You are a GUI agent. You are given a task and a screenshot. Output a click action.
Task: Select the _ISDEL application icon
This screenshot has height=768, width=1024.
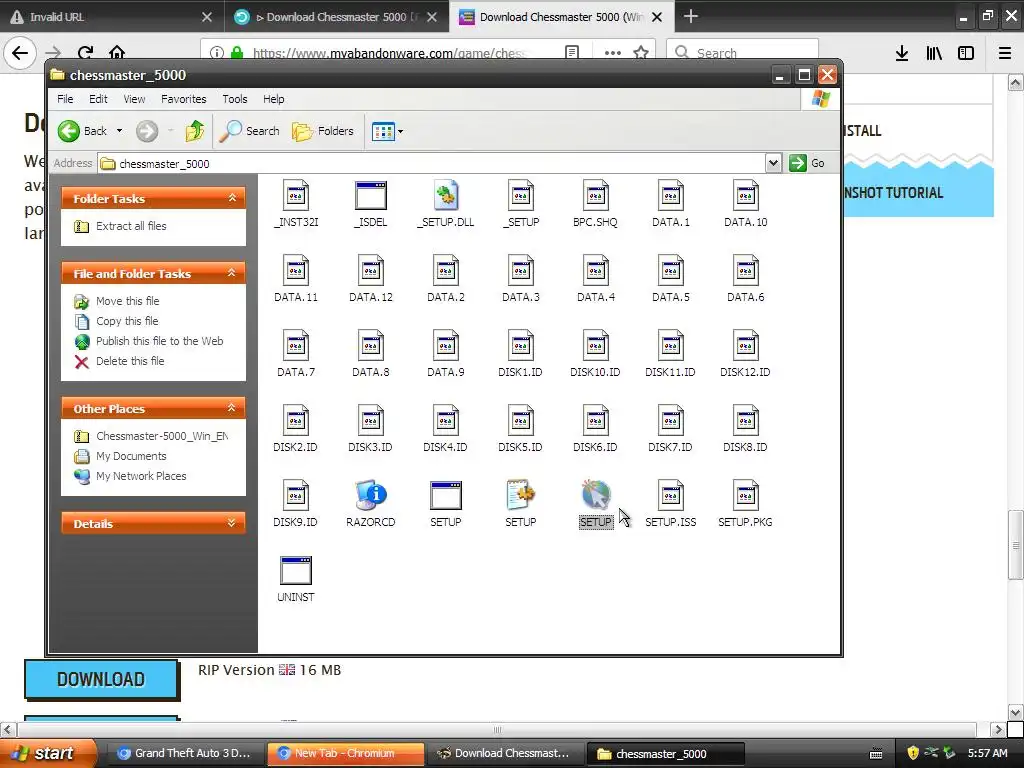pyautogui.click(x=371, y=195)
